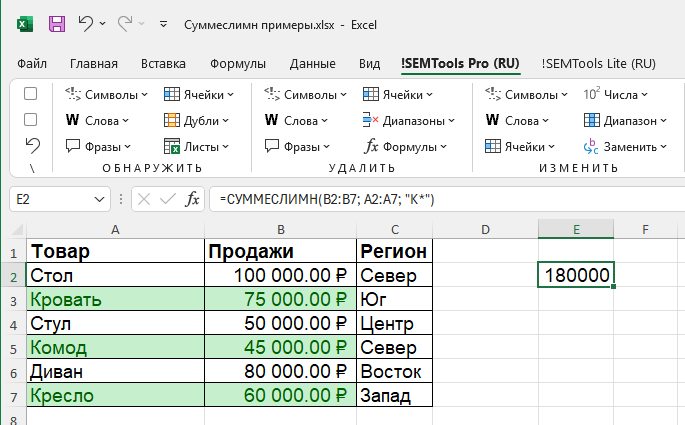Switch to the Вставка tab
The height and width of the screenshot is (425, 685).
click(x=163, y=64)
